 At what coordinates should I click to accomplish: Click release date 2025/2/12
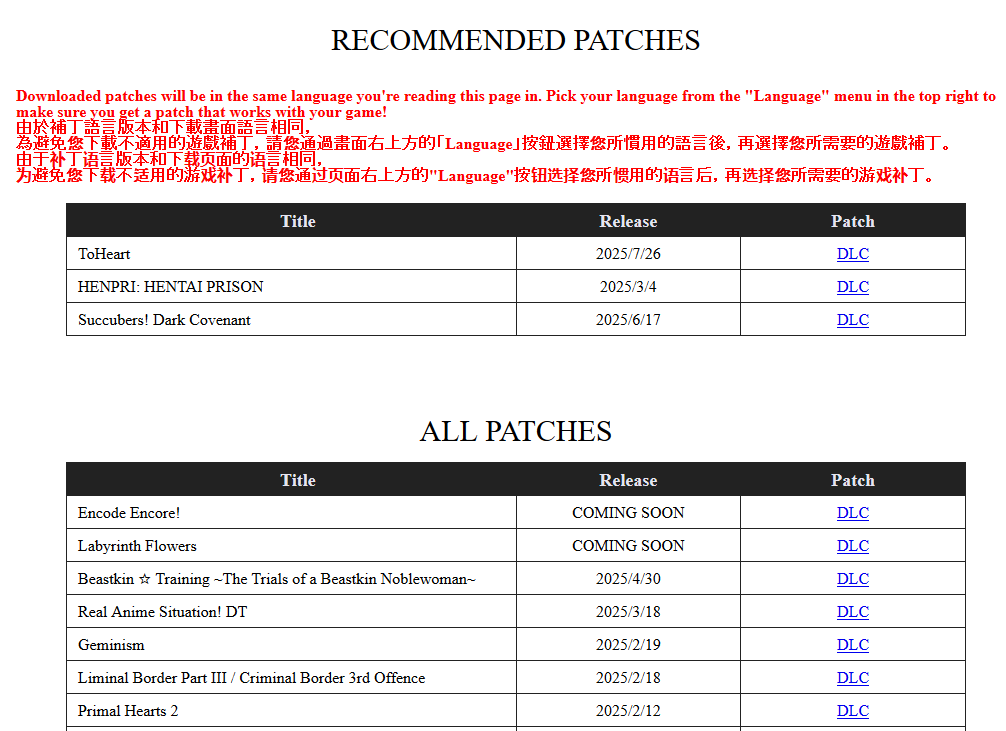coord(628,711)
